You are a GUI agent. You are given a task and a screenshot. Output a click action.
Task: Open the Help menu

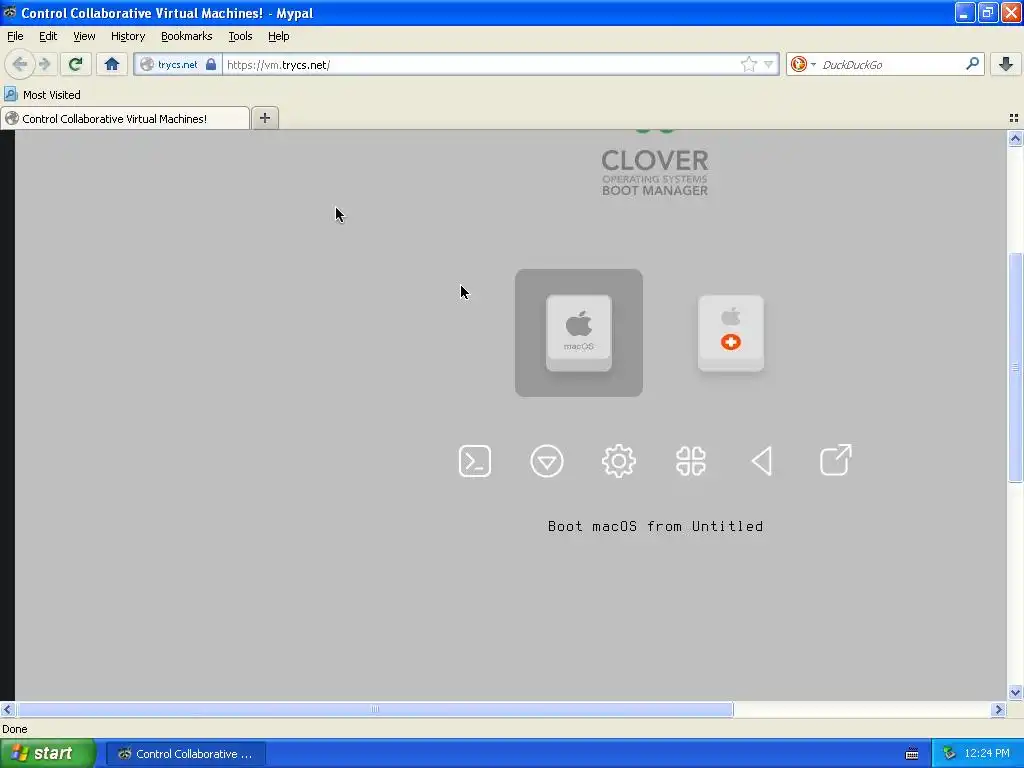point(278,36)
